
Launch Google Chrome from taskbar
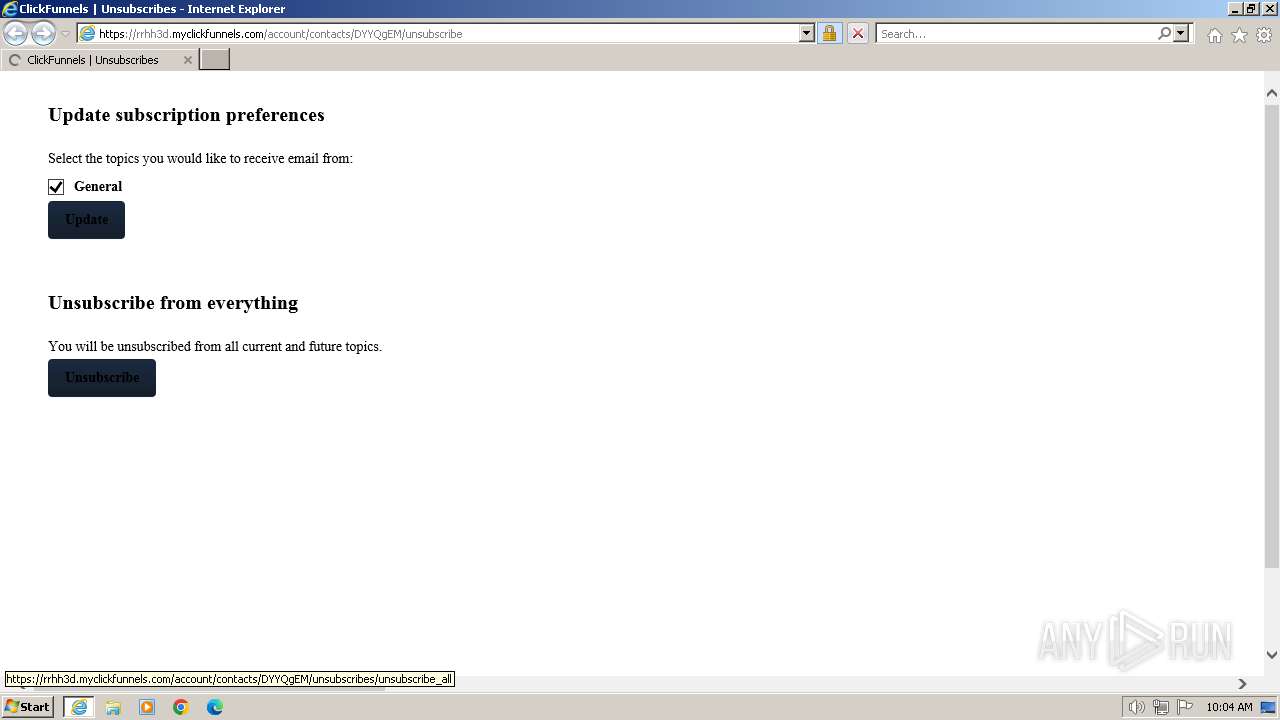[181, 707]
